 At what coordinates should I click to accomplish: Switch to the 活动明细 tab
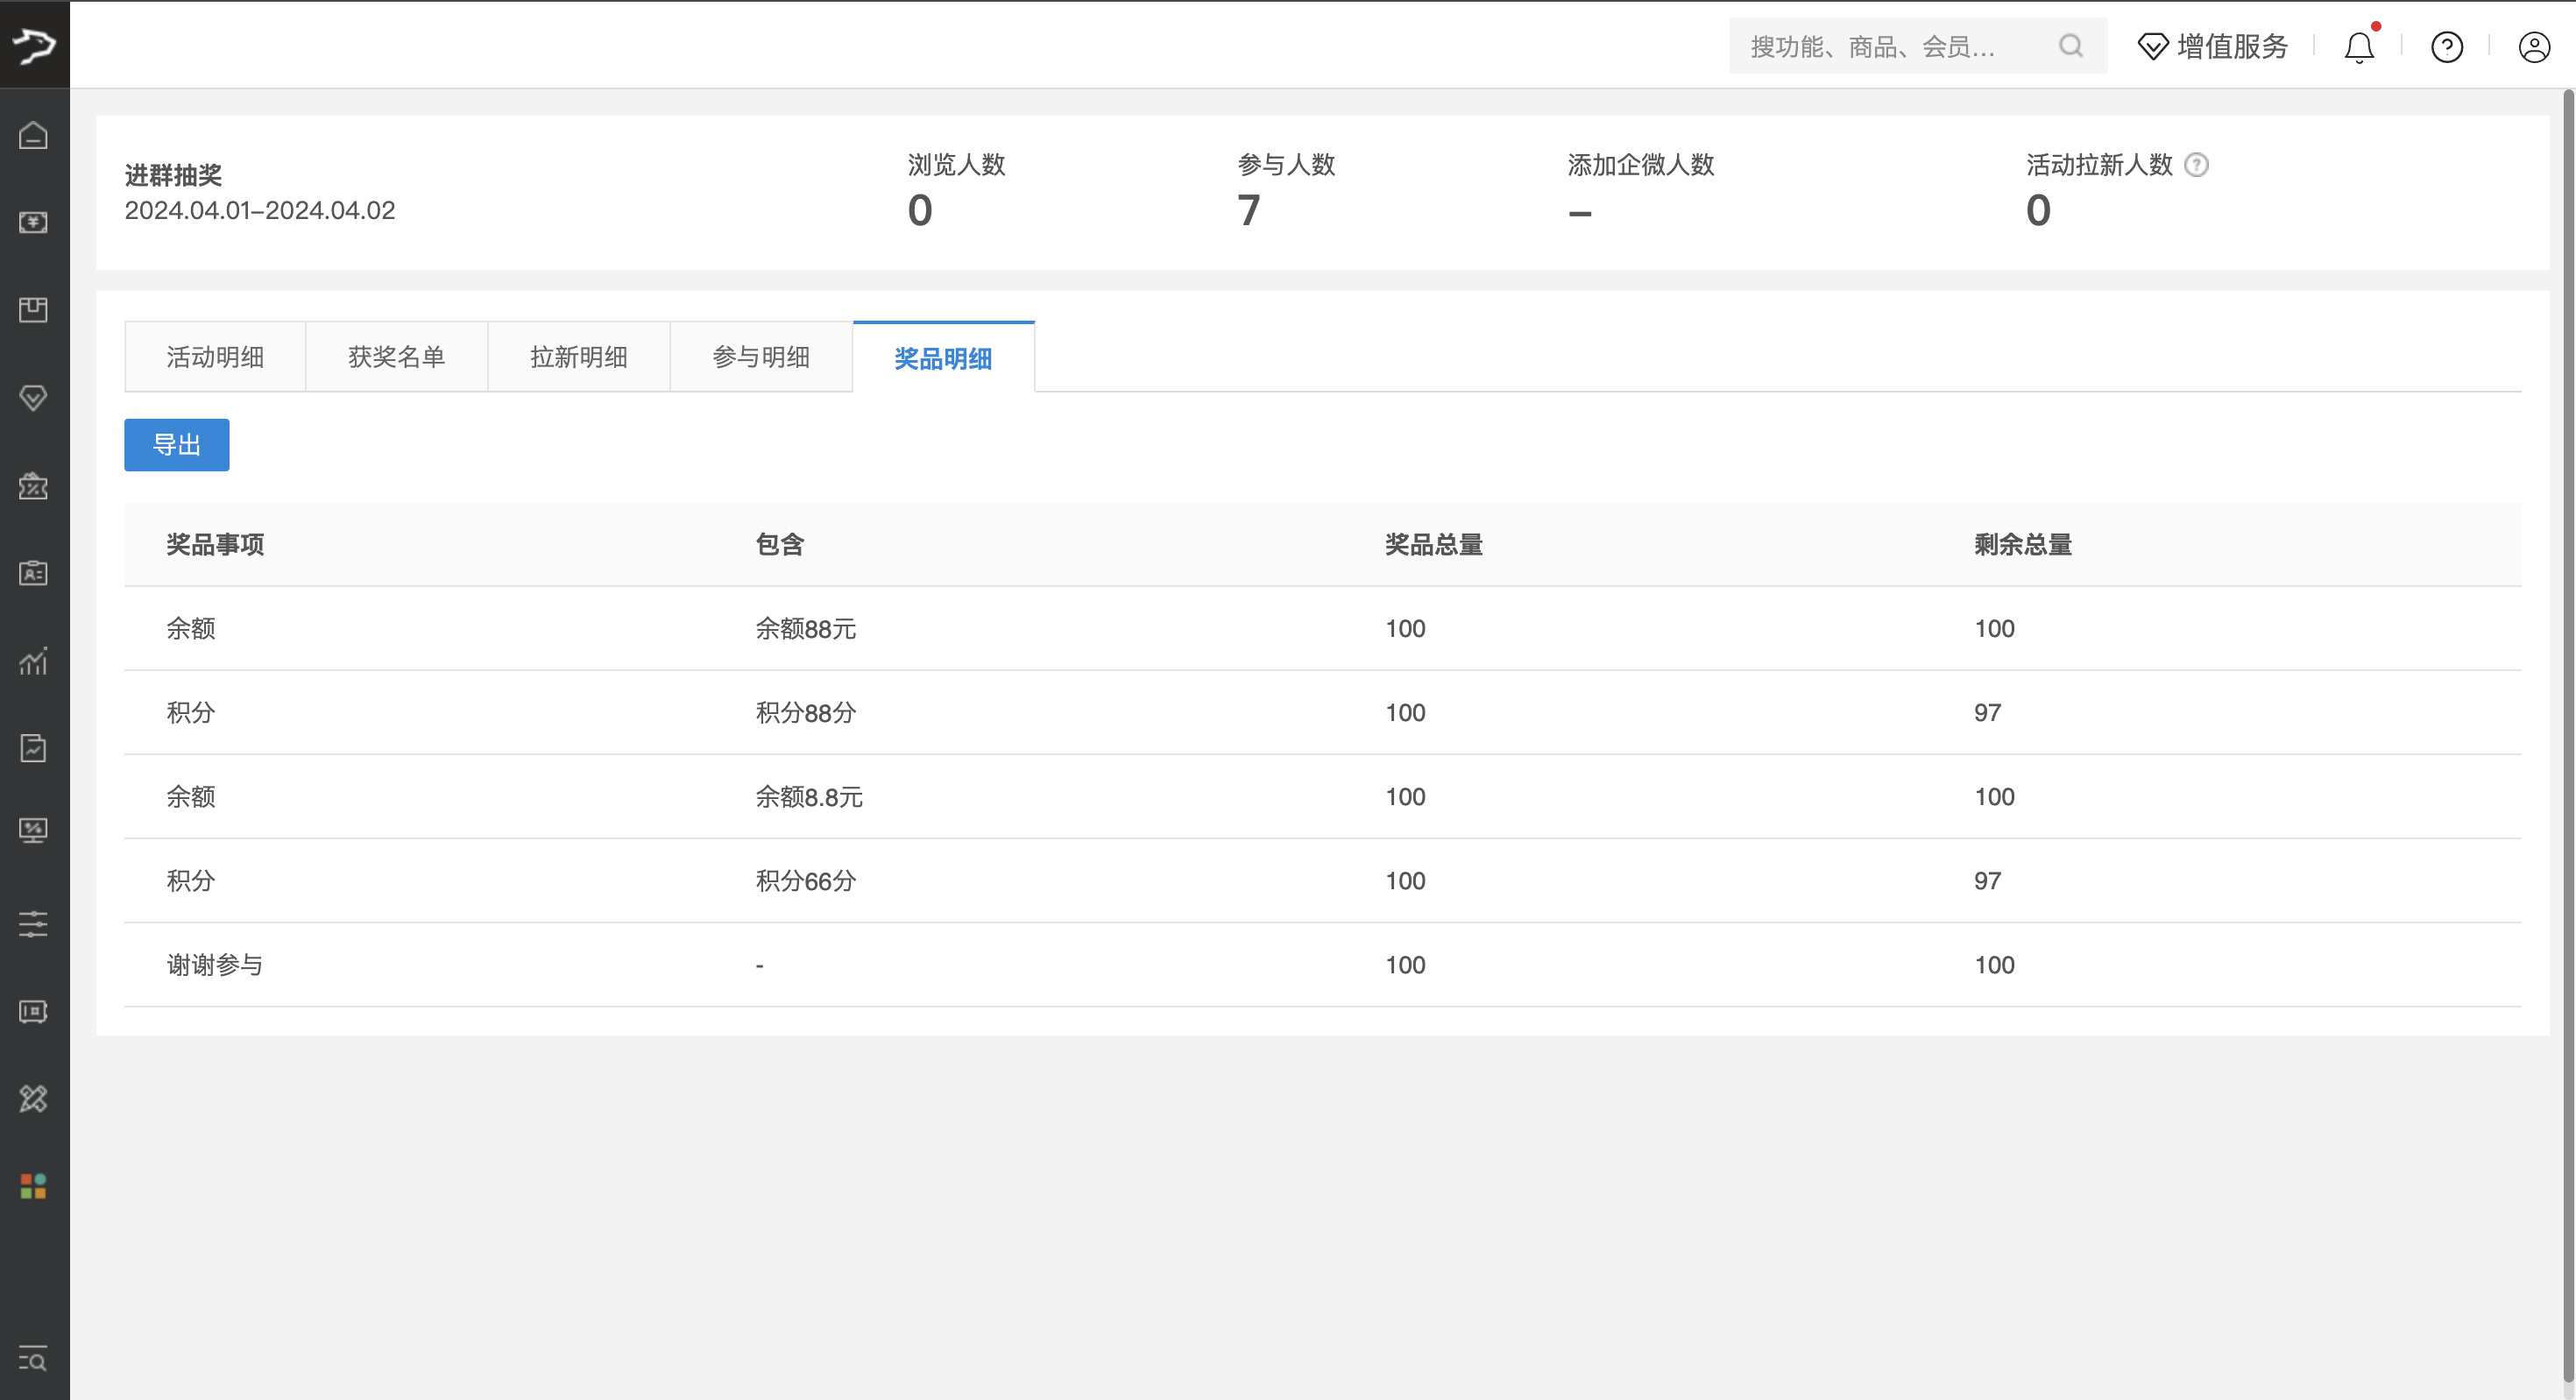(215, 357)
